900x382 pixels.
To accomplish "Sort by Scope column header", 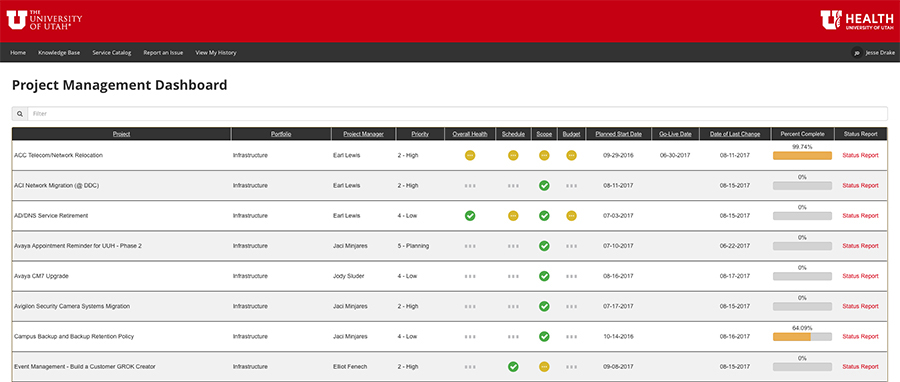I will click(x=544, y=134).
